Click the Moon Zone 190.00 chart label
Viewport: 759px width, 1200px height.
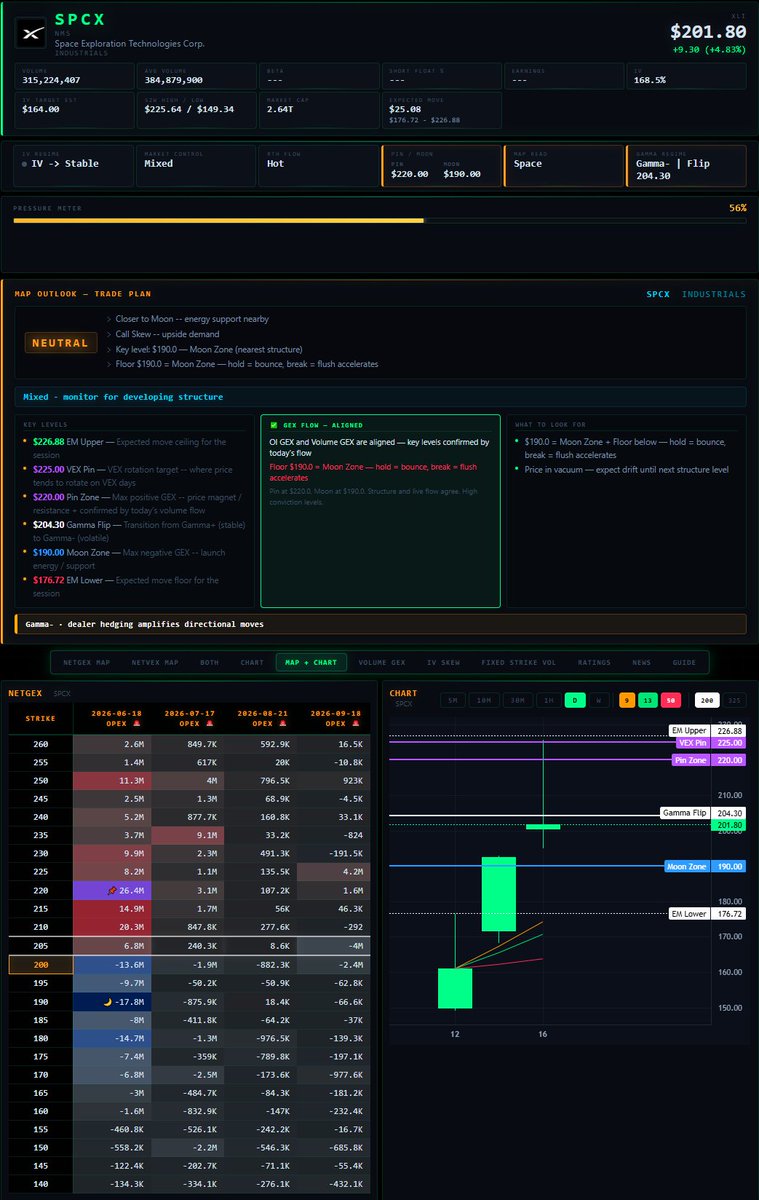(705, 866)
